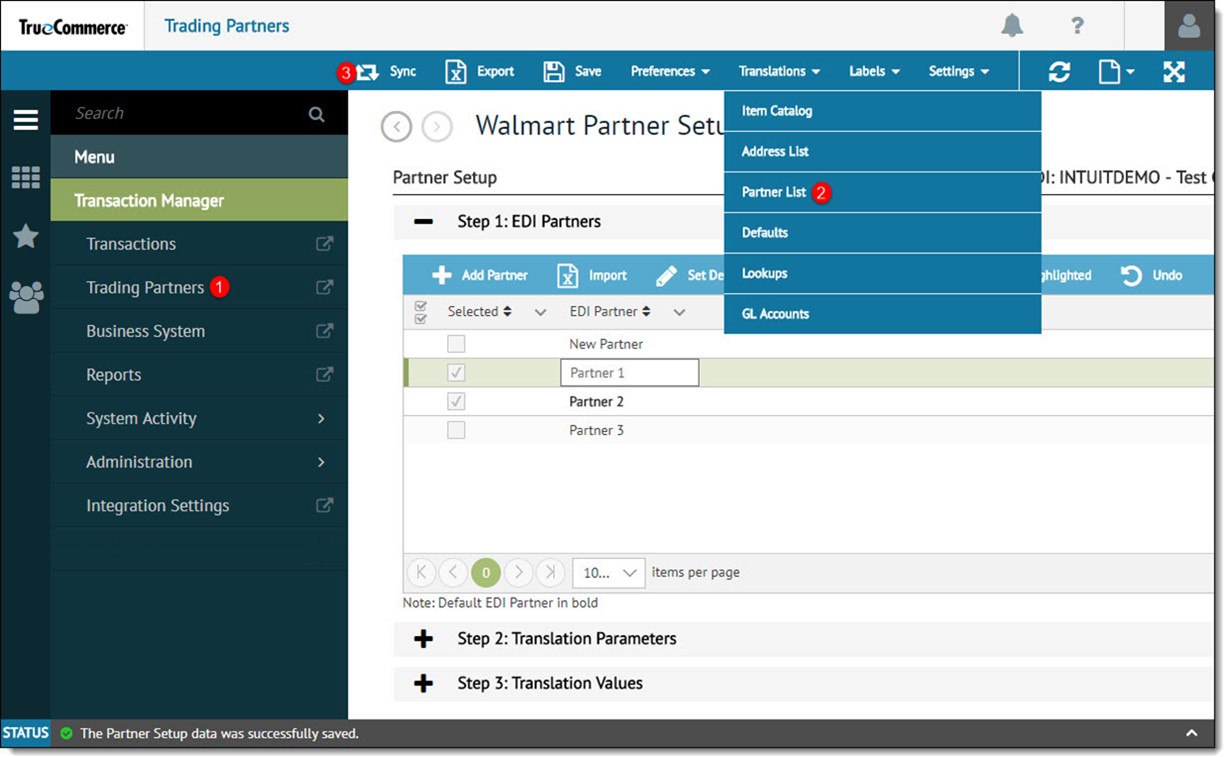Select Lookups from Translations menu
Image resolution: width=1224 pixels, height=757 pixels.
[882, 273]
